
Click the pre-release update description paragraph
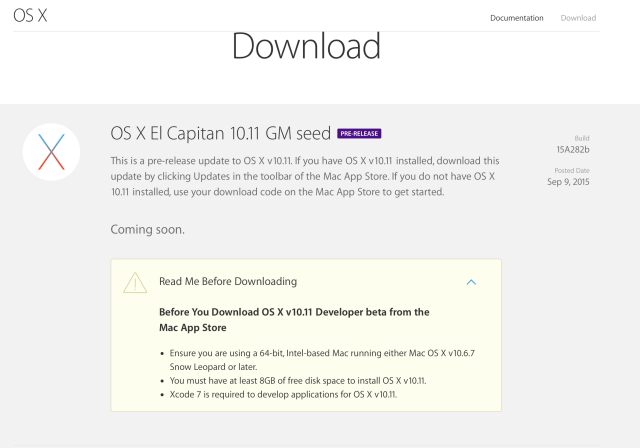[x=305, y=176]
